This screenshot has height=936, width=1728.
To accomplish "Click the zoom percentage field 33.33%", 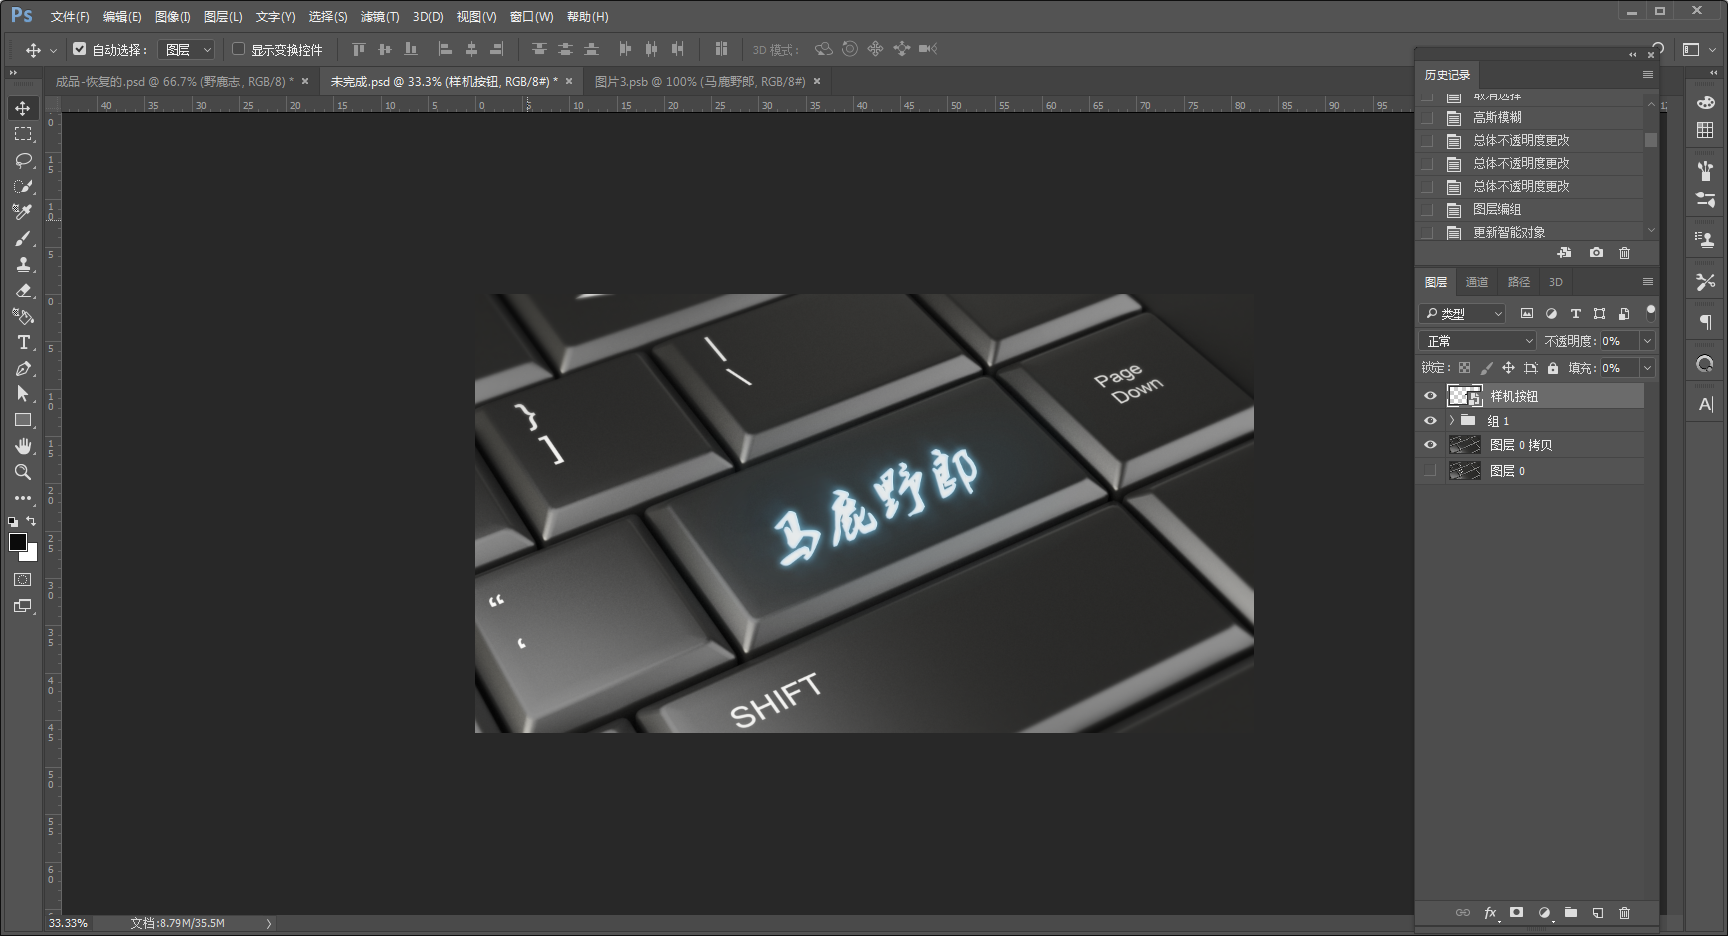I will click(x=68, y=923).
